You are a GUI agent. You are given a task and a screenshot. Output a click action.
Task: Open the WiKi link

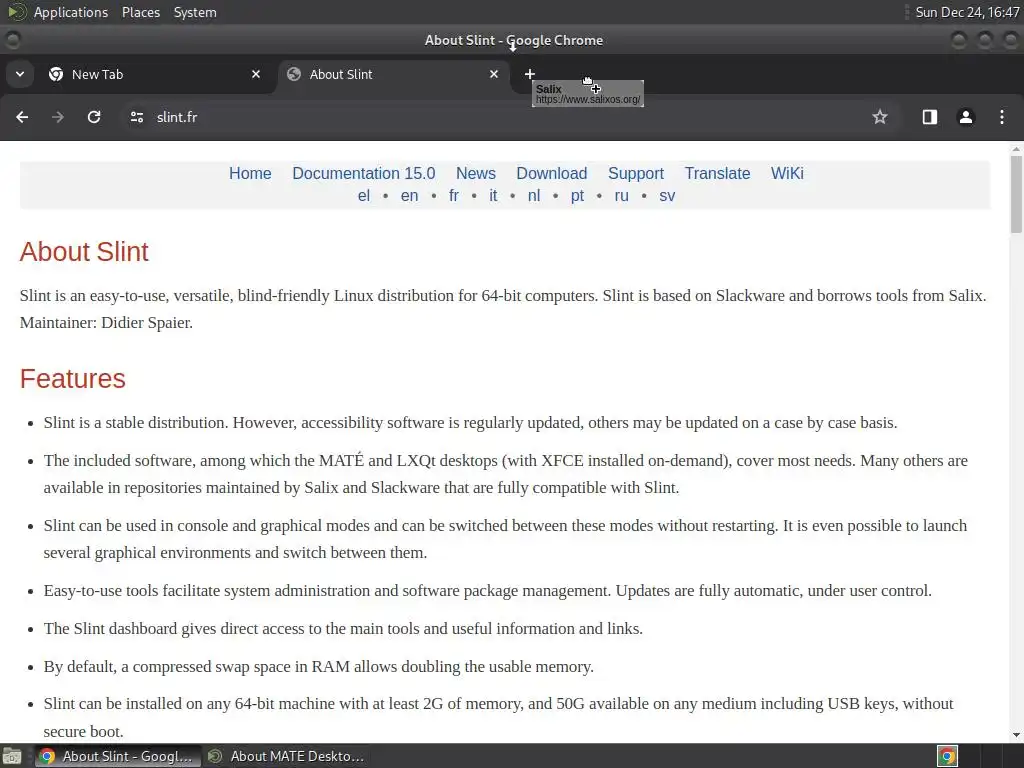787,174
